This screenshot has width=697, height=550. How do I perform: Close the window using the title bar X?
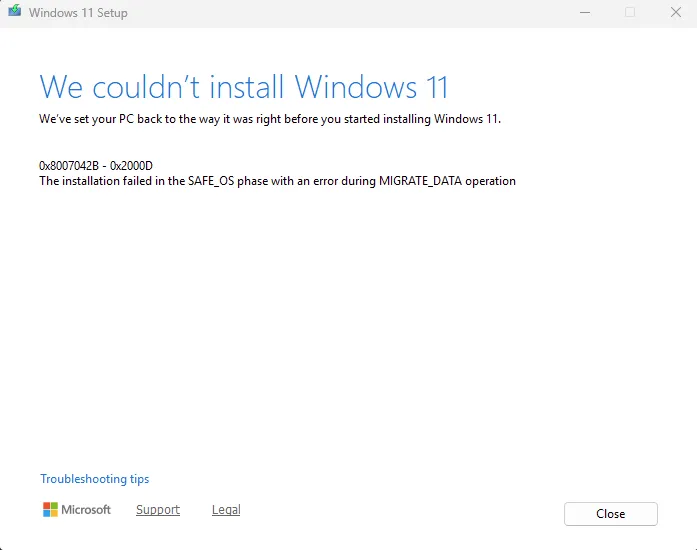[675, 13]
